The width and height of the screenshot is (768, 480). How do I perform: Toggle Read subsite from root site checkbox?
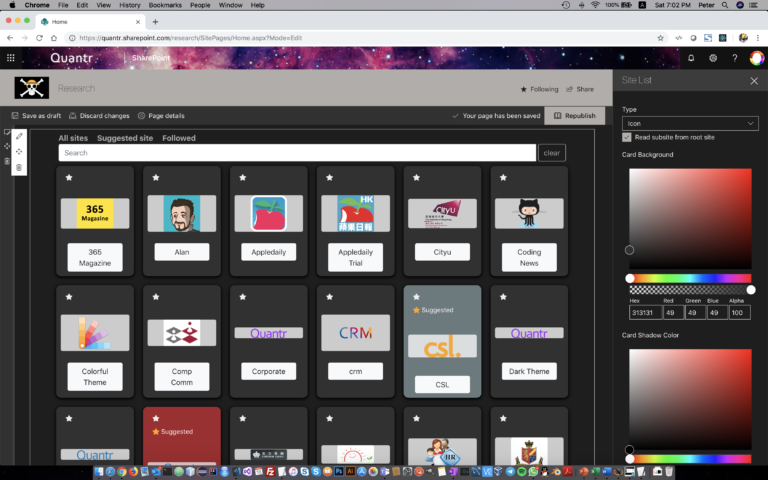point(626,138)
